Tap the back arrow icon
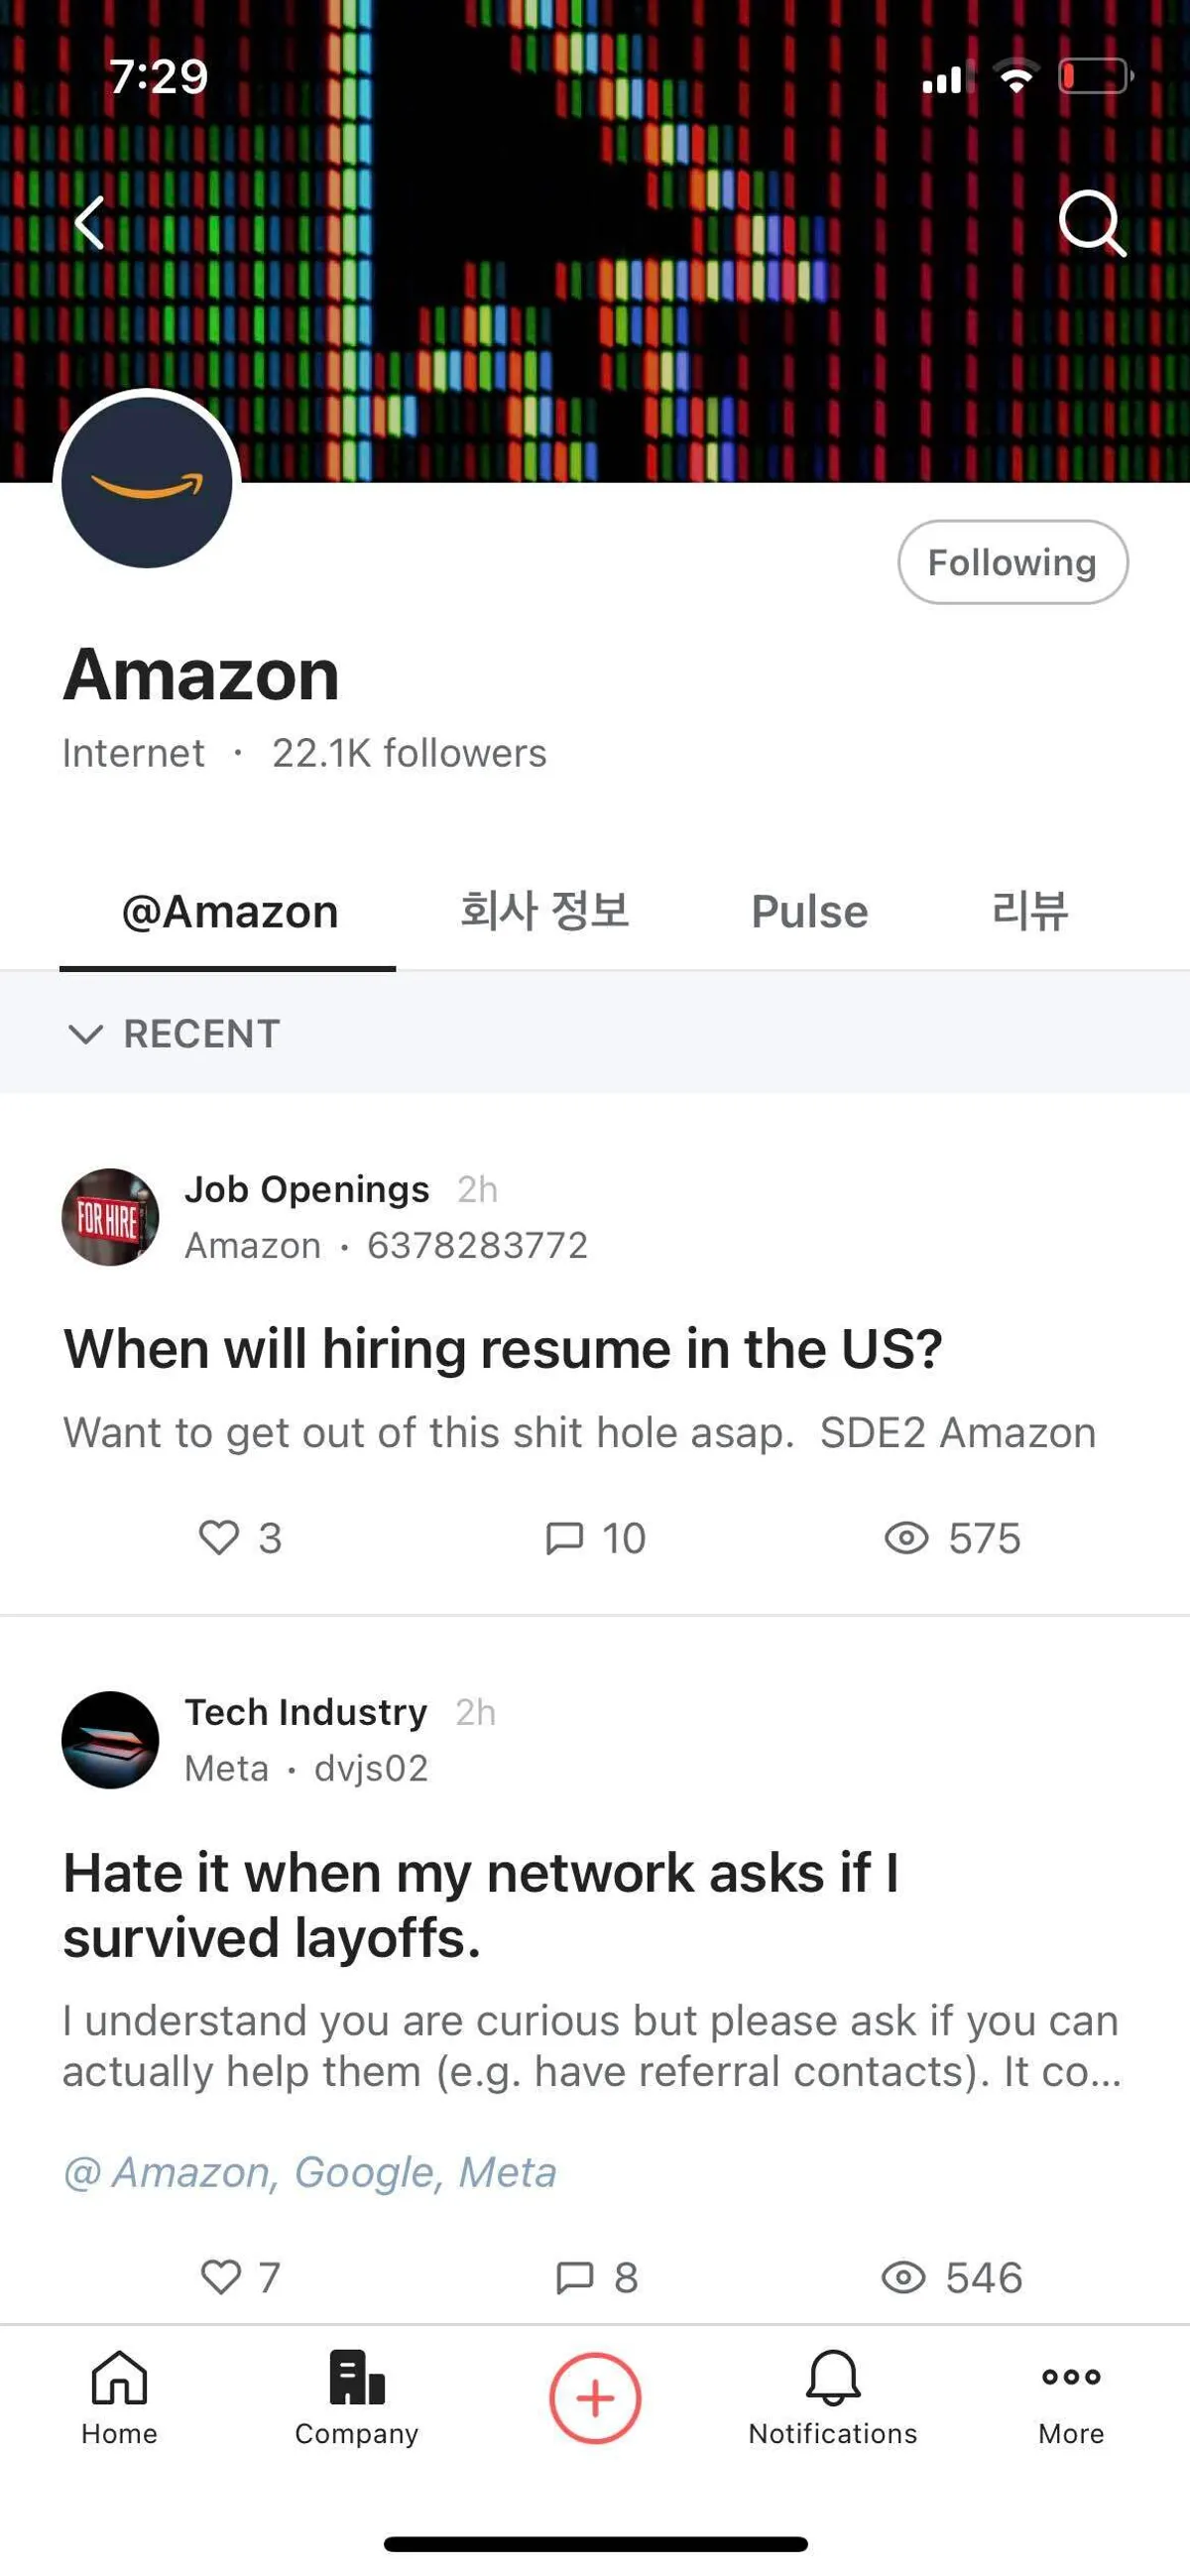The width and height of the screenshot is (1190, 2576). coord(90,222)
